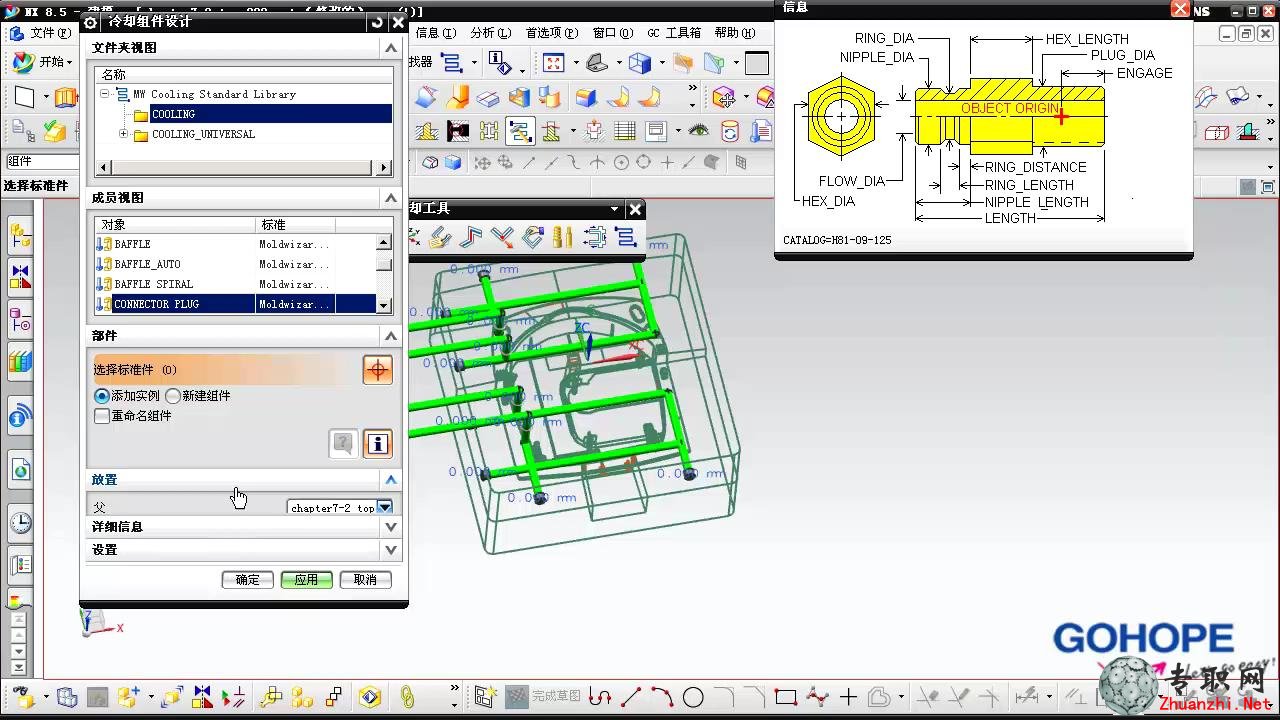Click the select standard part crosshair icon

[x=377, y=370]
